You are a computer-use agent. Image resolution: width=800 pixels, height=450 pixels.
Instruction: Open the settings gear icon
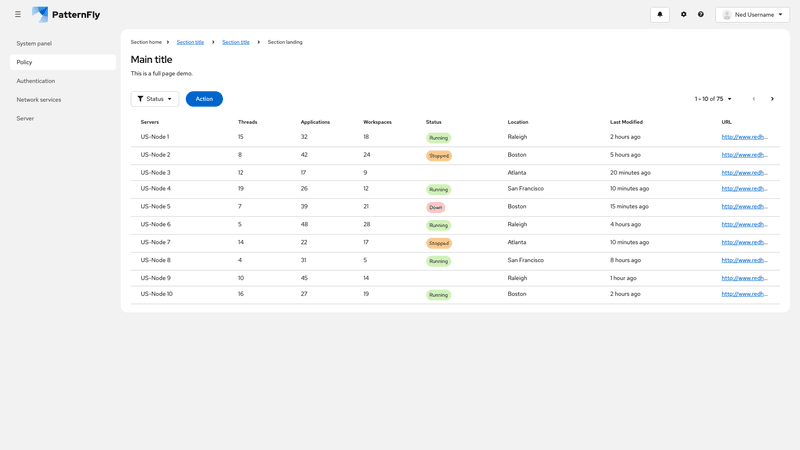pyautogui.click(x=684, y=15)
